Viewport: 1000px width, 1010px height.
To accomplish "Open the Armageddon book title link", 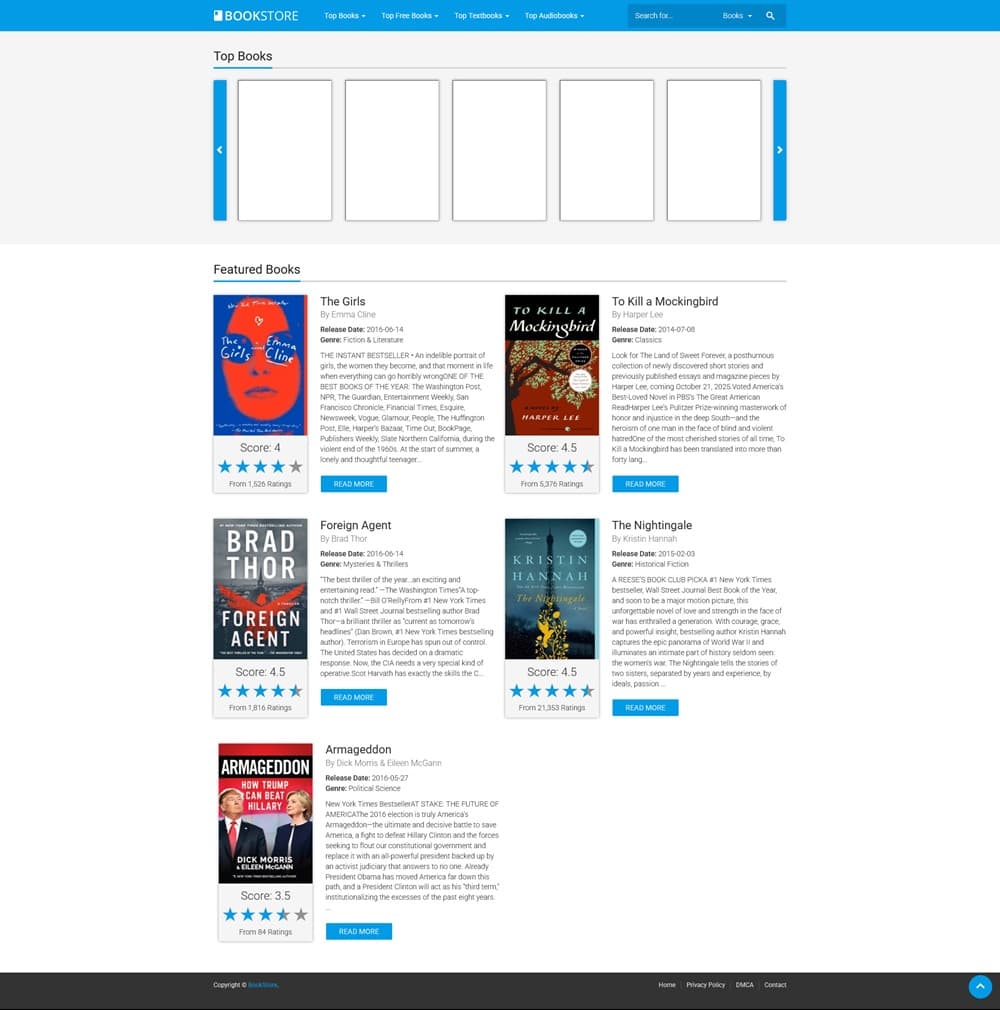I will [x=358, y=749].
